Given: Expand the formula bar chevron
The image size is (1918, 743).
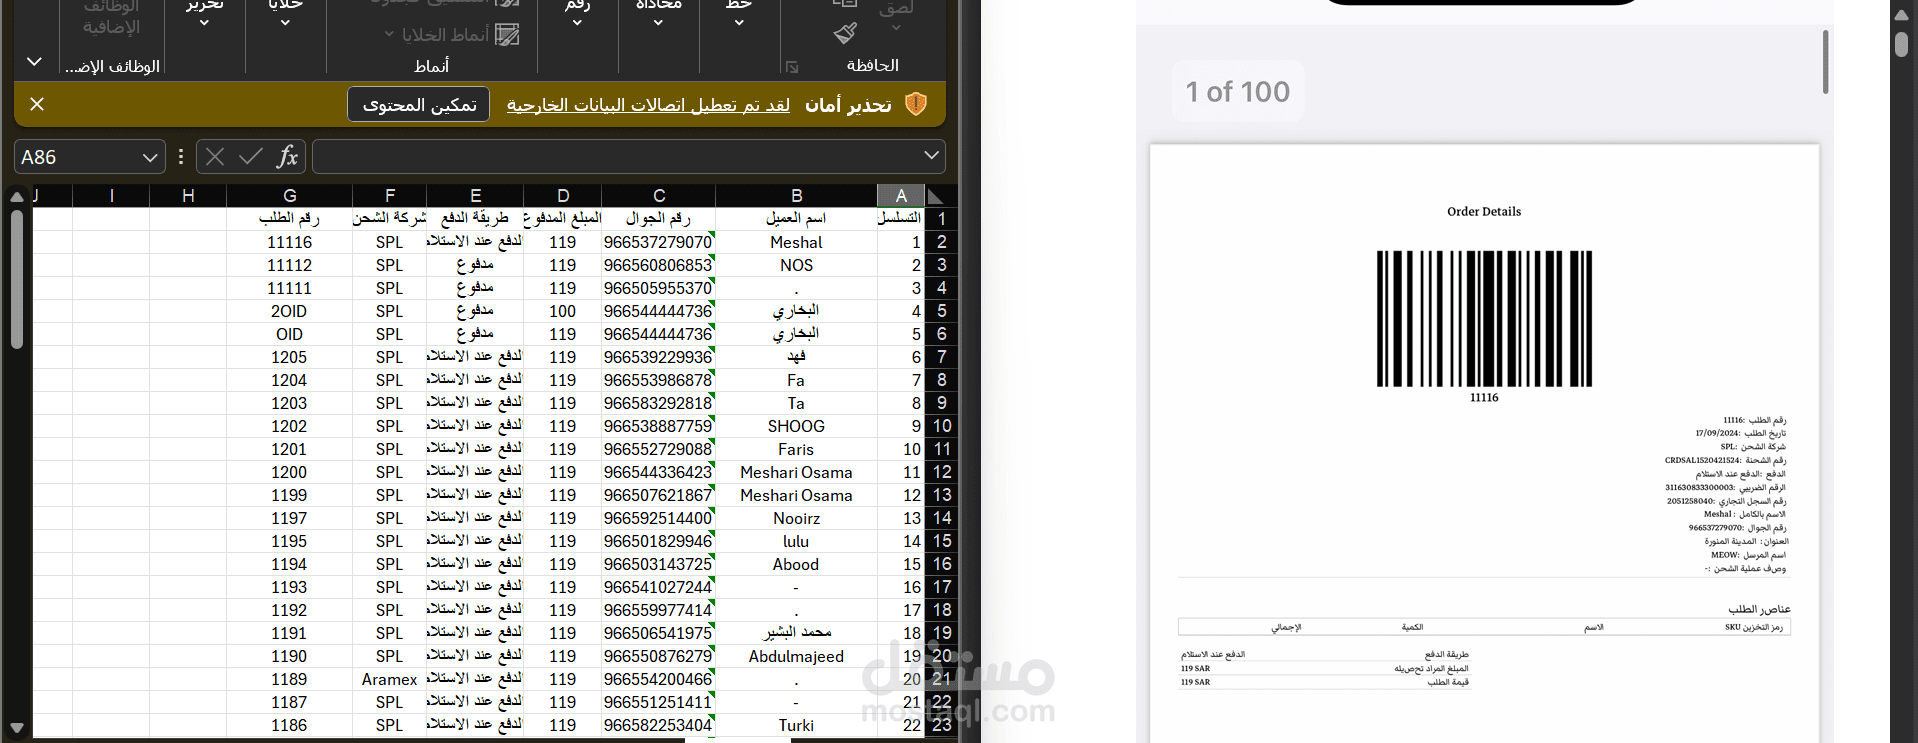Looking at the screenshot, I should coord(931,156).
